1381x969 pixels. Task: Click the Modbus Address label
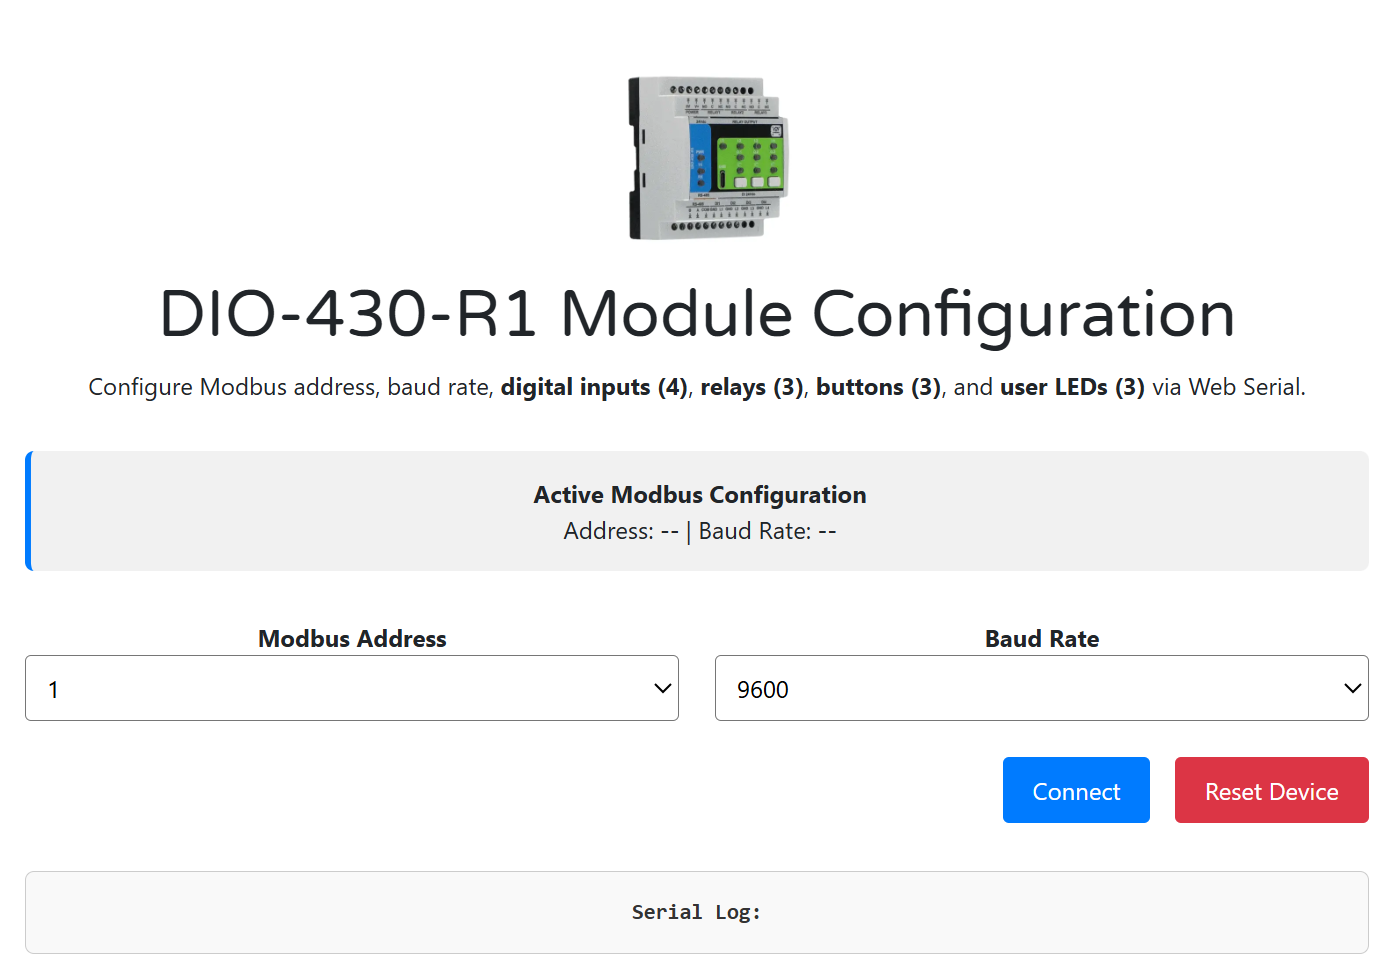pos(352,639)
